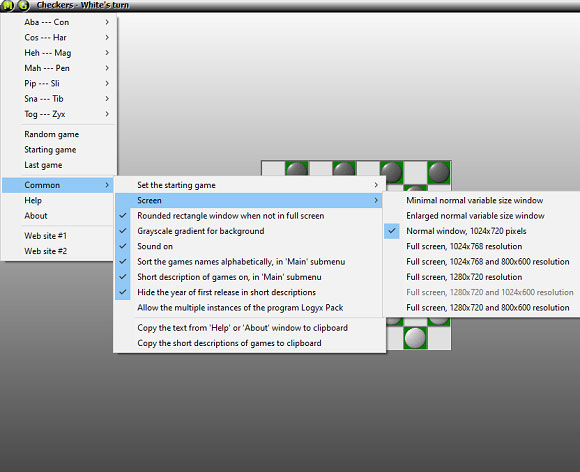580x472 pixels.
Task: Click the green M icon in title bar
Action: click(x=7, y=5)
